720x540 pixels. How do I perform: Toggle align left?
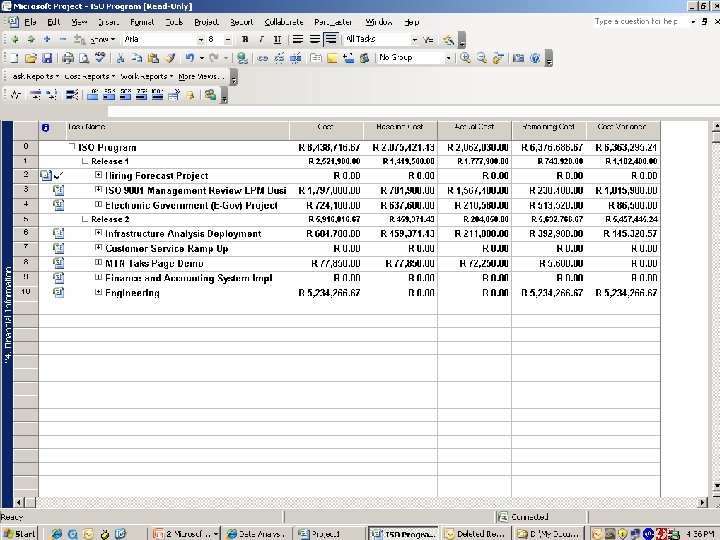298,39
